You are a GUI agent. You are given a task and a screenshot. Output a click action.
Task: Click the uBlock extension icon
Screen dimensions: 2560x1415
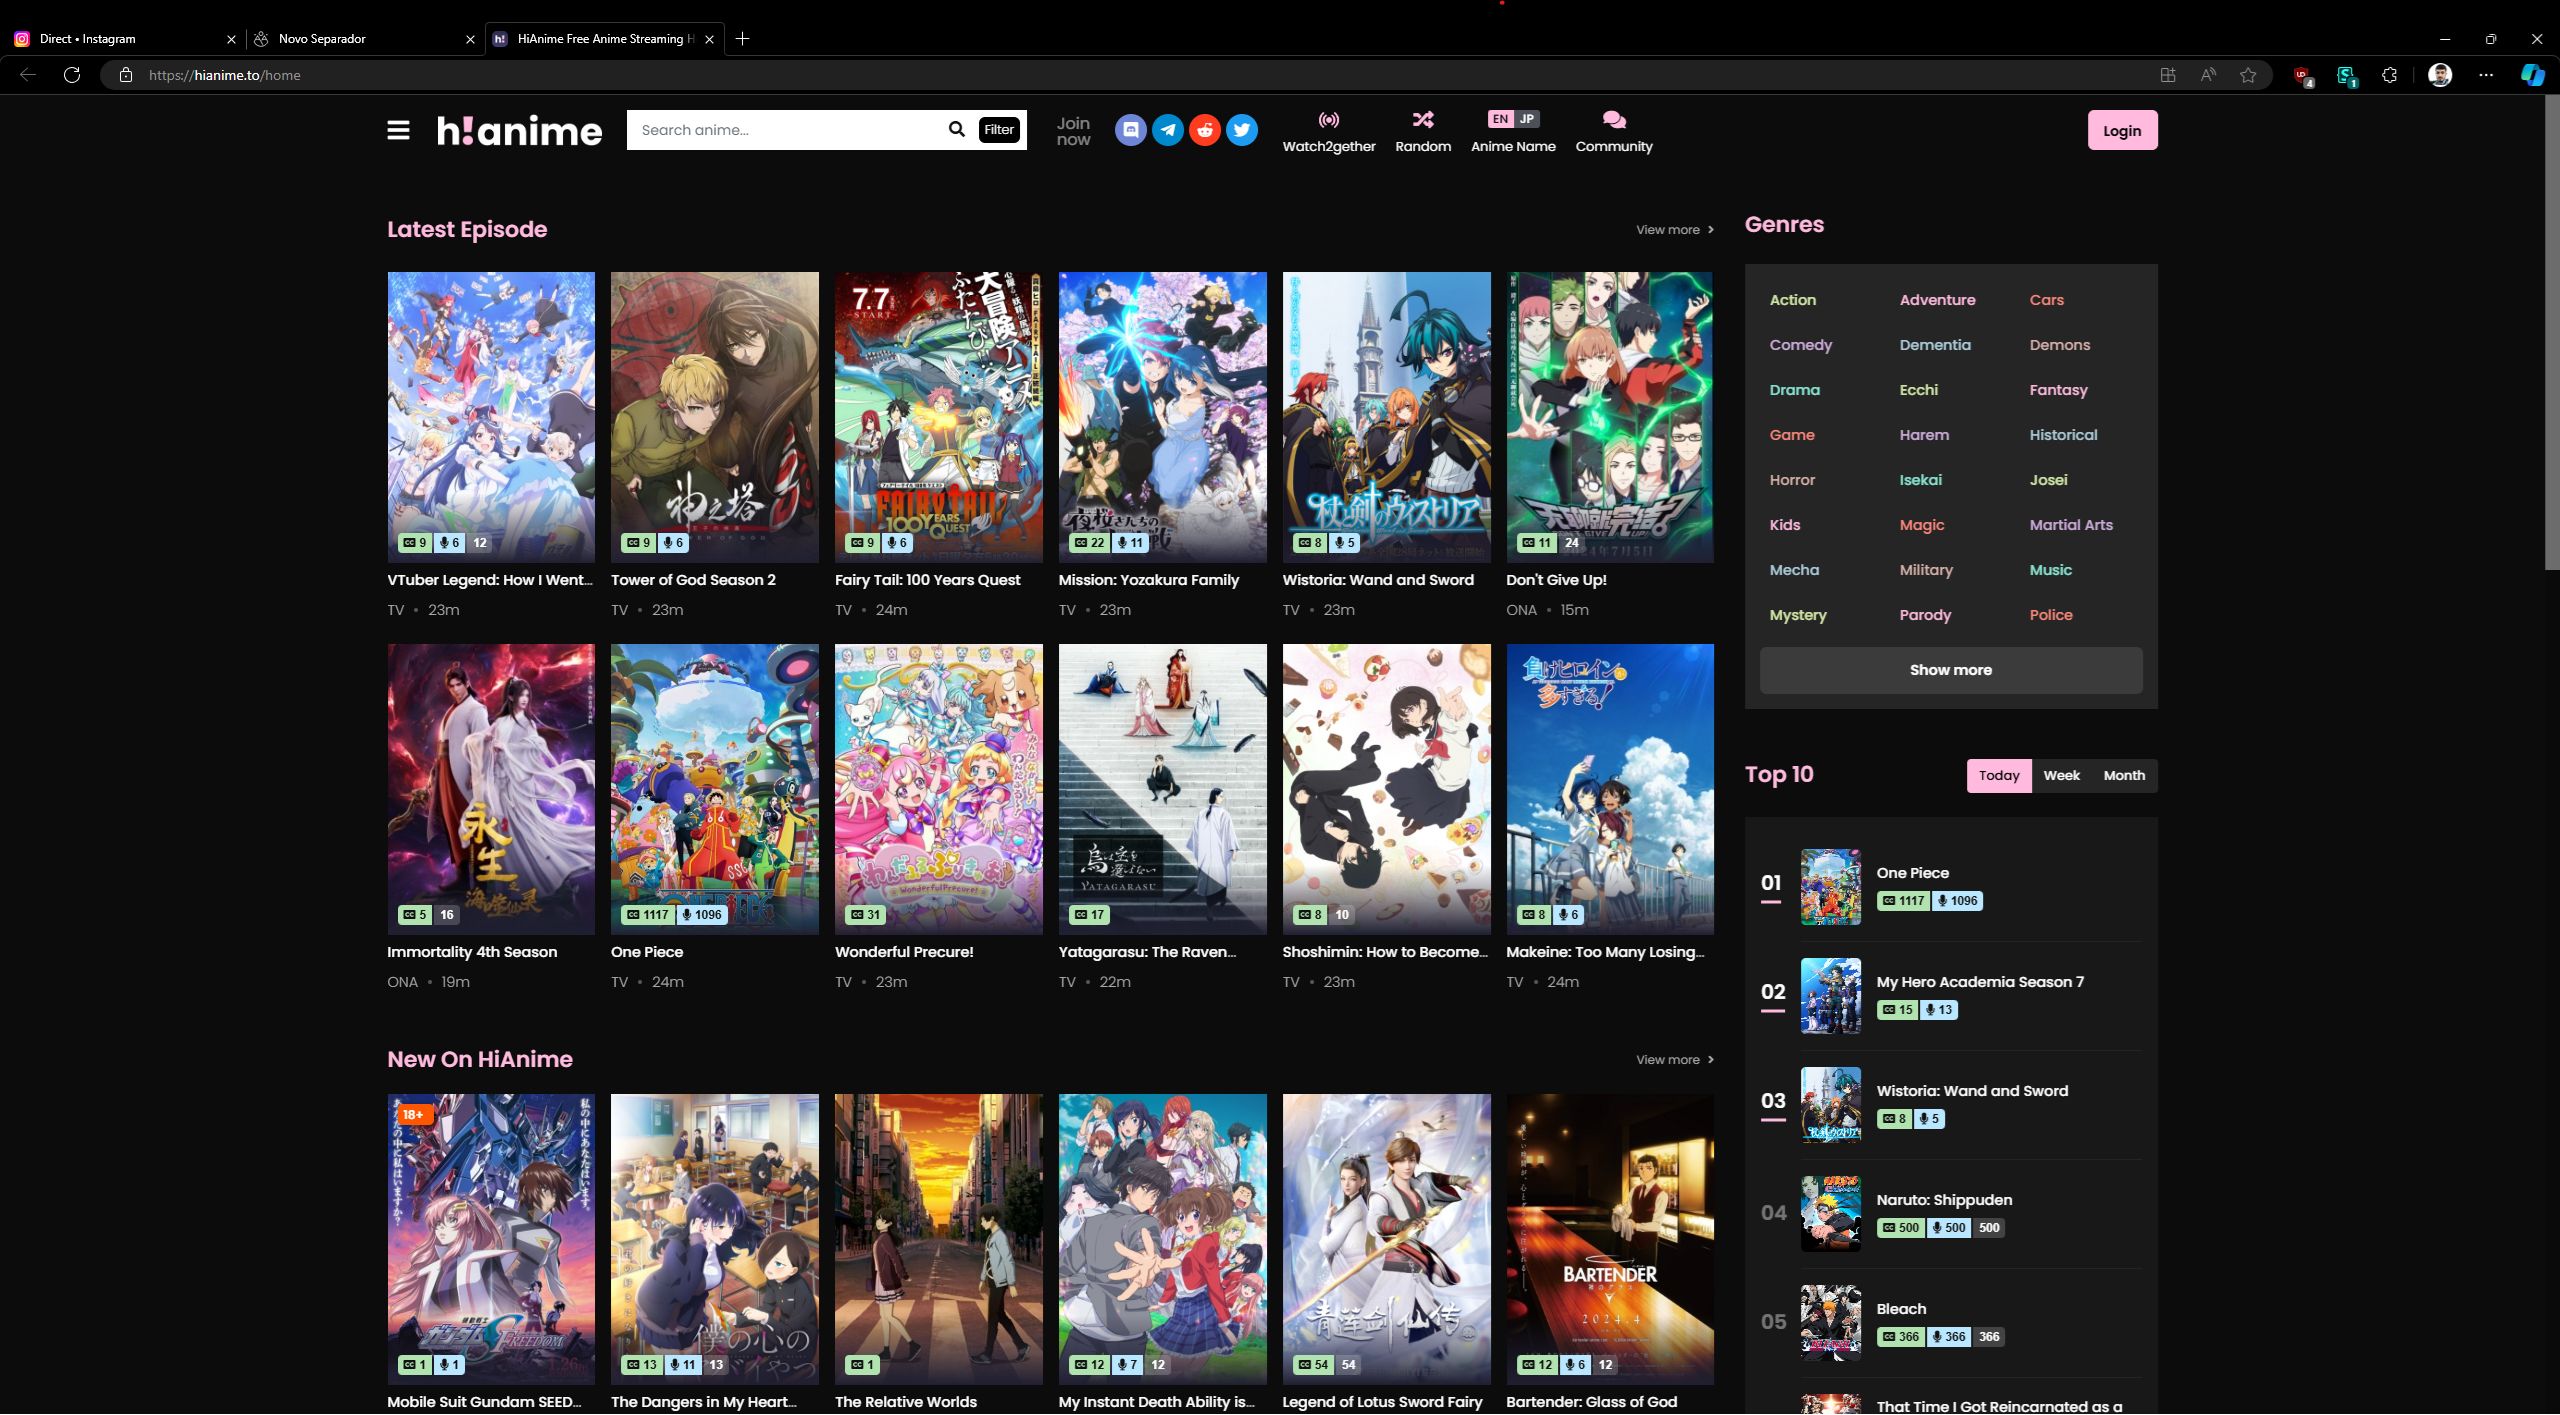(2303, 76)
